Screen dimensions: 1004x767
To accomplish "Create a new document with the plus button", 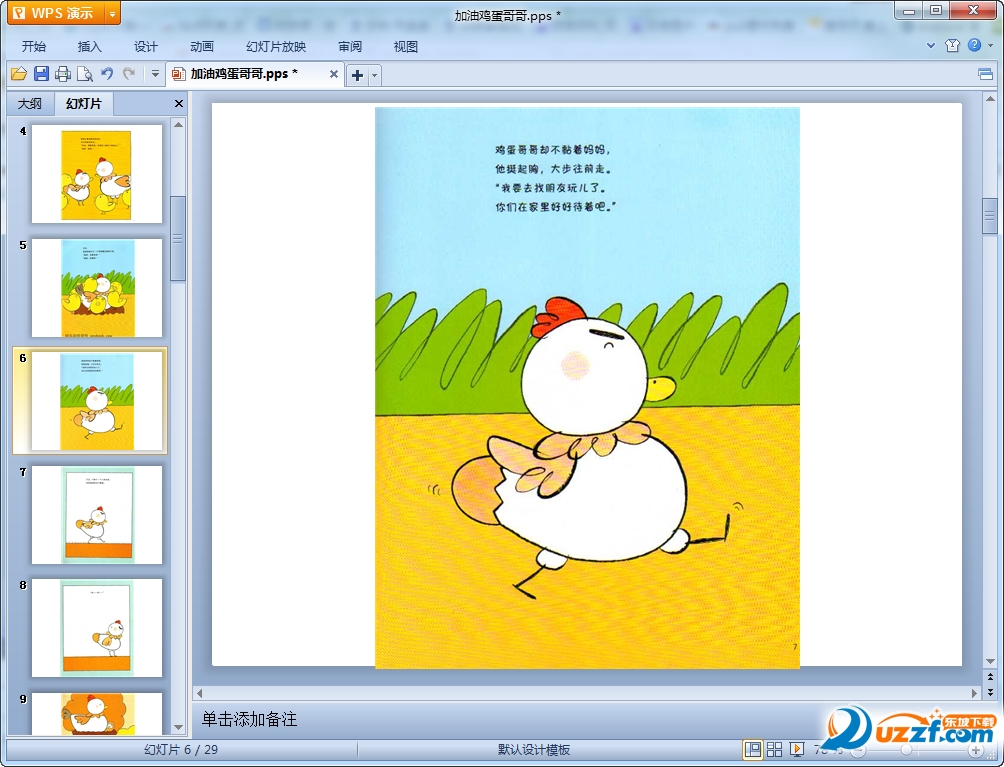I will (x=357, y=75).
